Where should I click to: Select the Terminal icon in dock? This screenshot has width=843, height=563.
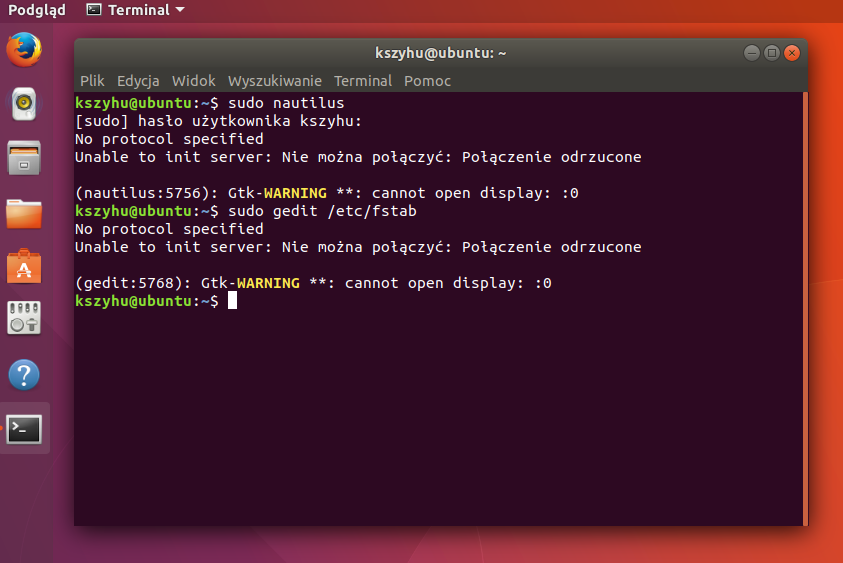click(24, 429)
